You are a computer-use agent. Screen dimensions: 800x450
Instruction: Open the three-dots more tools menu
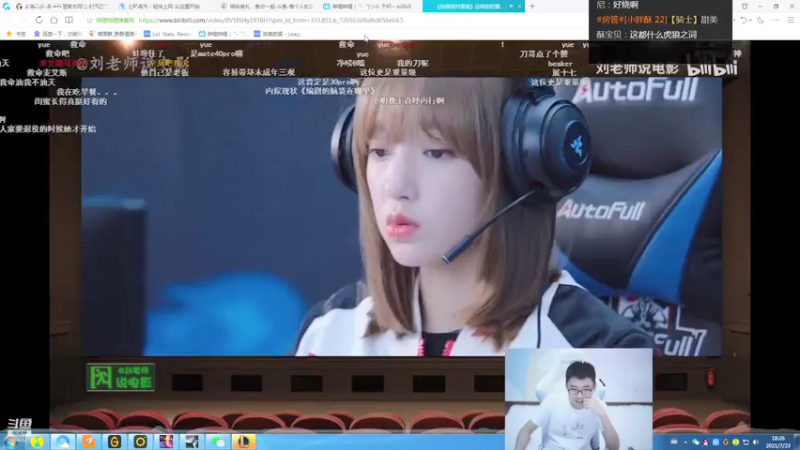776,20
